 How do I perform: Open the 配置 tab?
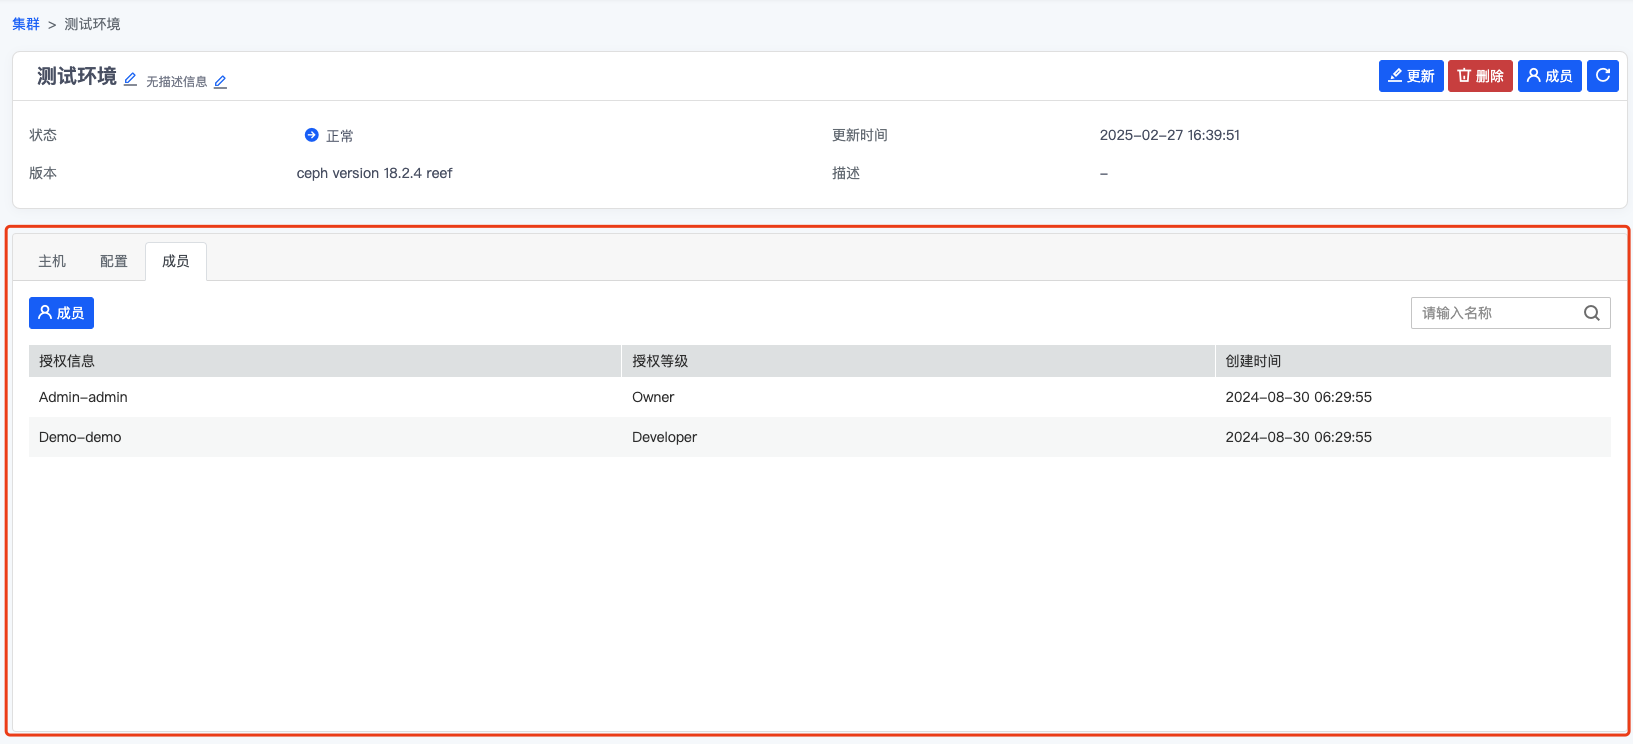[114, 261]
